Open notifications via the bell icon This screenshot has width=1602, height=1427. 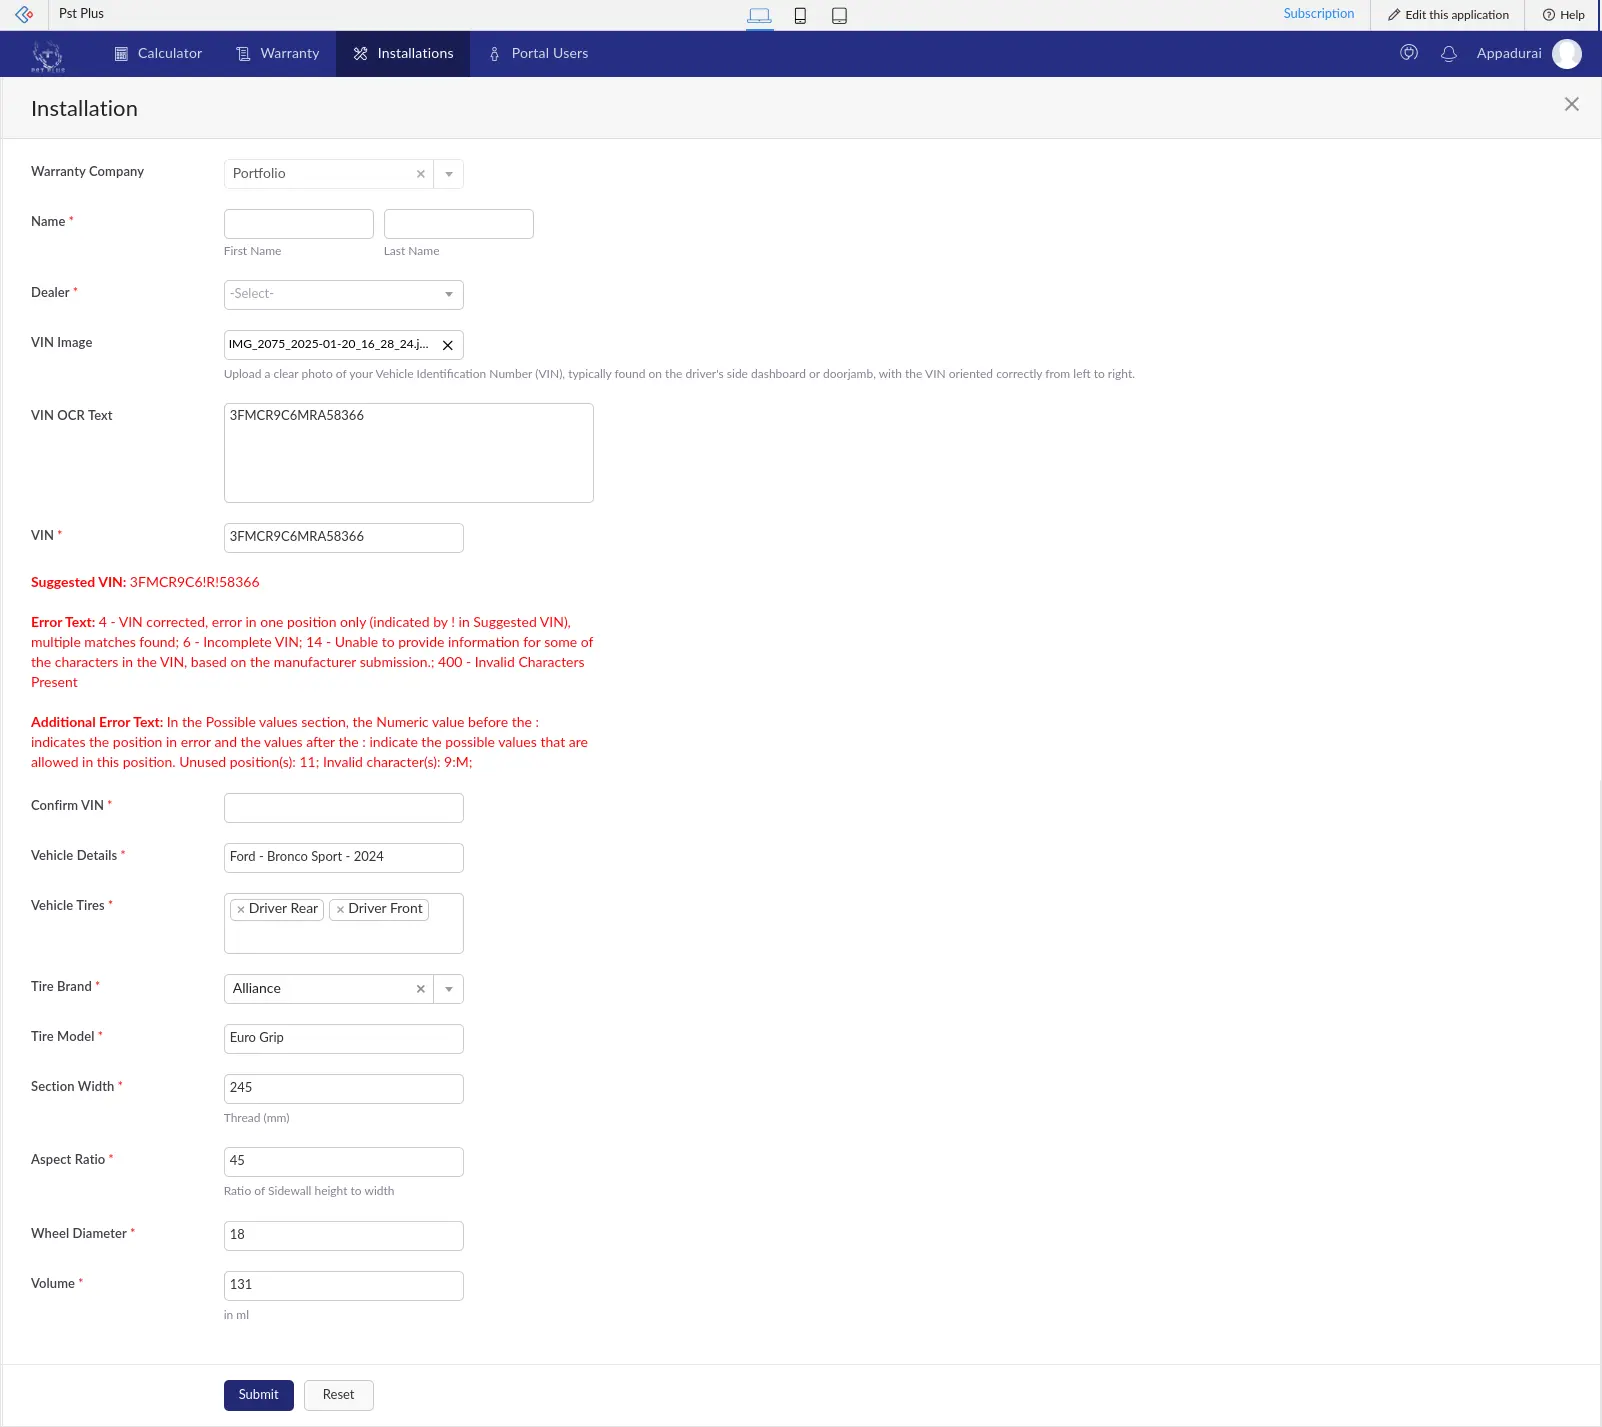[x=1448, y=53]
